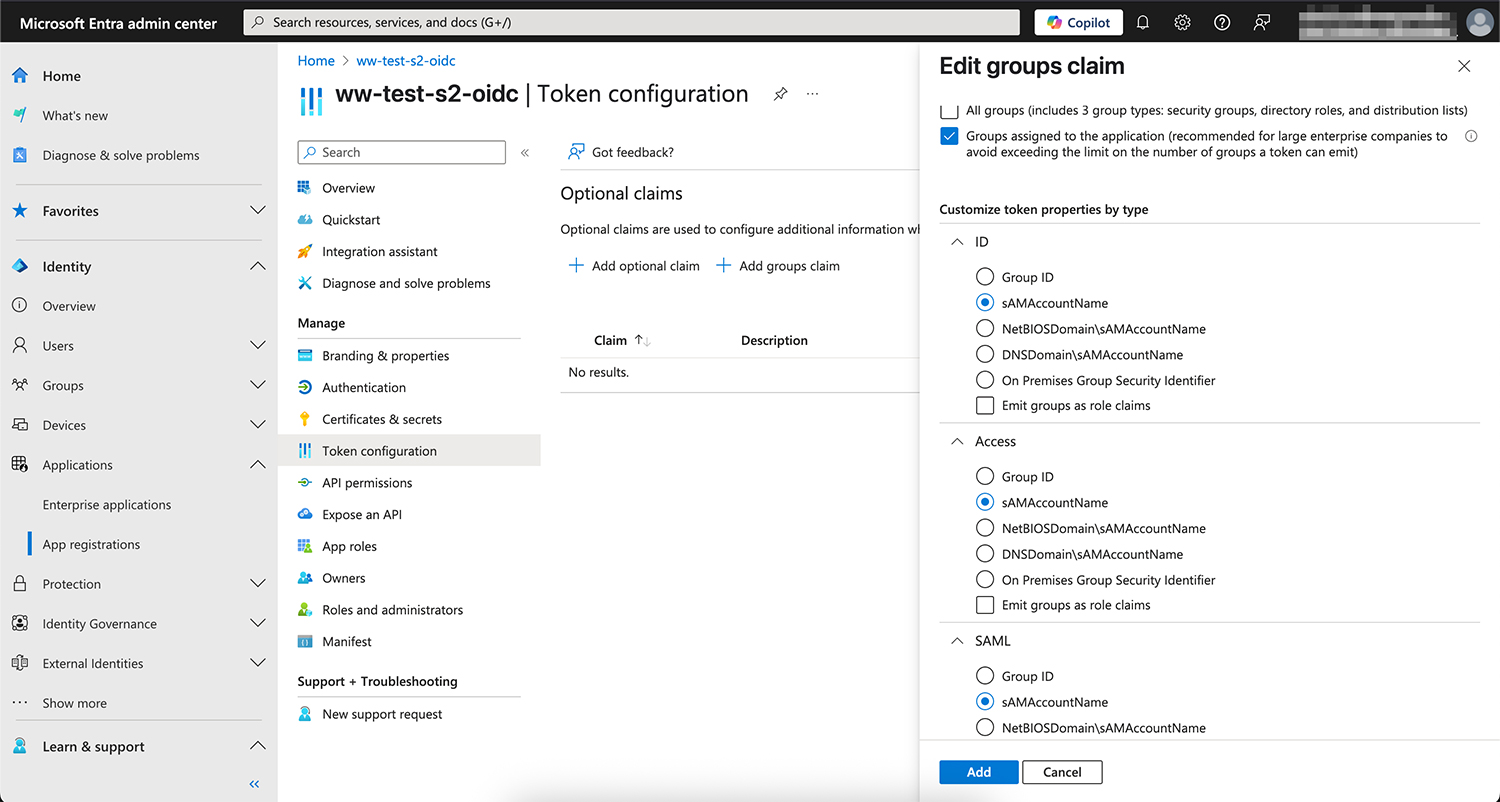Click the info icon beside Groups assigned option
The height and width of the screenshot is (802, 1500).
click(x=1470, y=136)
